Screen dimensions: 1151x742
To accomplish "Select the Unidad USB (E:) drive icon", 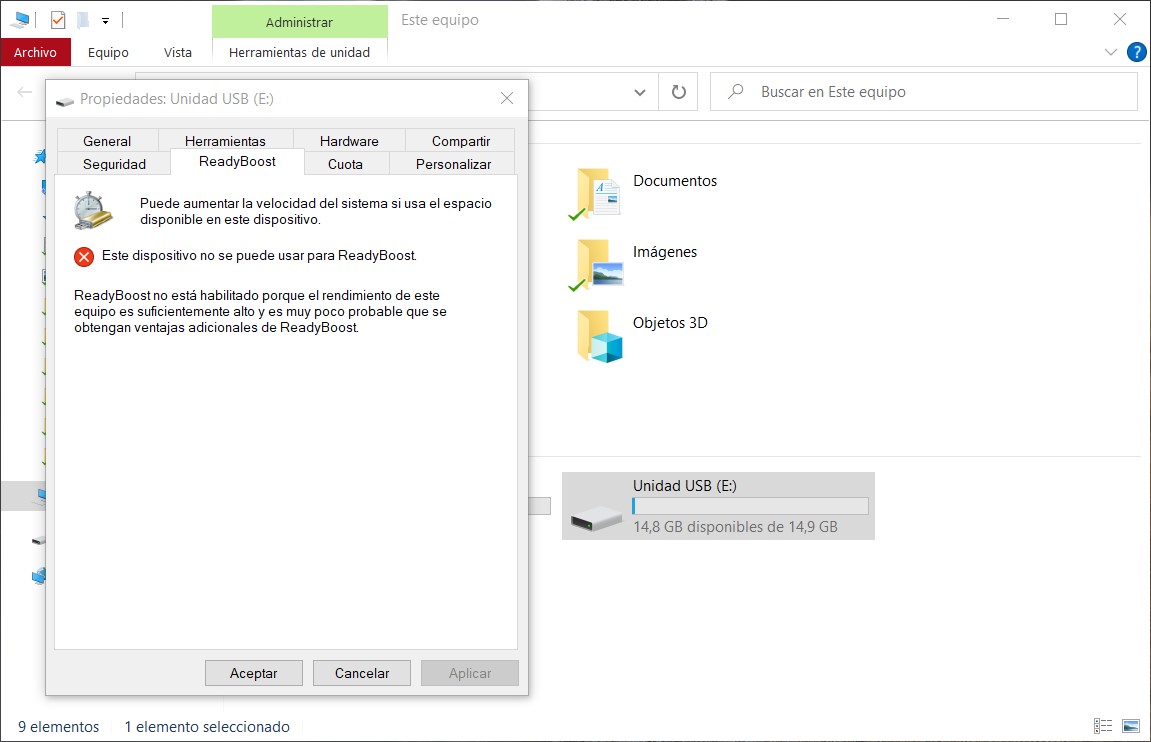I will pyautogui.click(x=596, y=515).
